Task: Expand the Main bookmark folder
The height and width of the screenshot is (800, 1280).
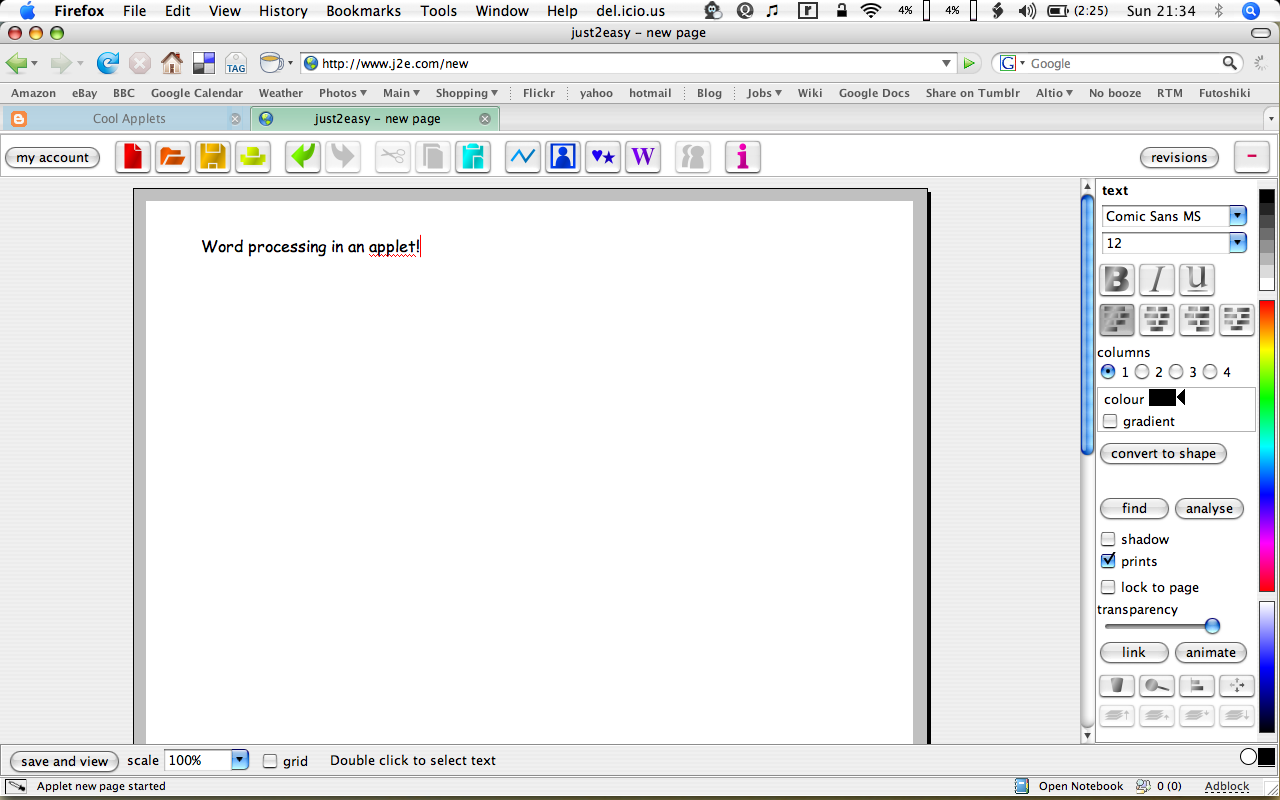Action: [402, 93]
